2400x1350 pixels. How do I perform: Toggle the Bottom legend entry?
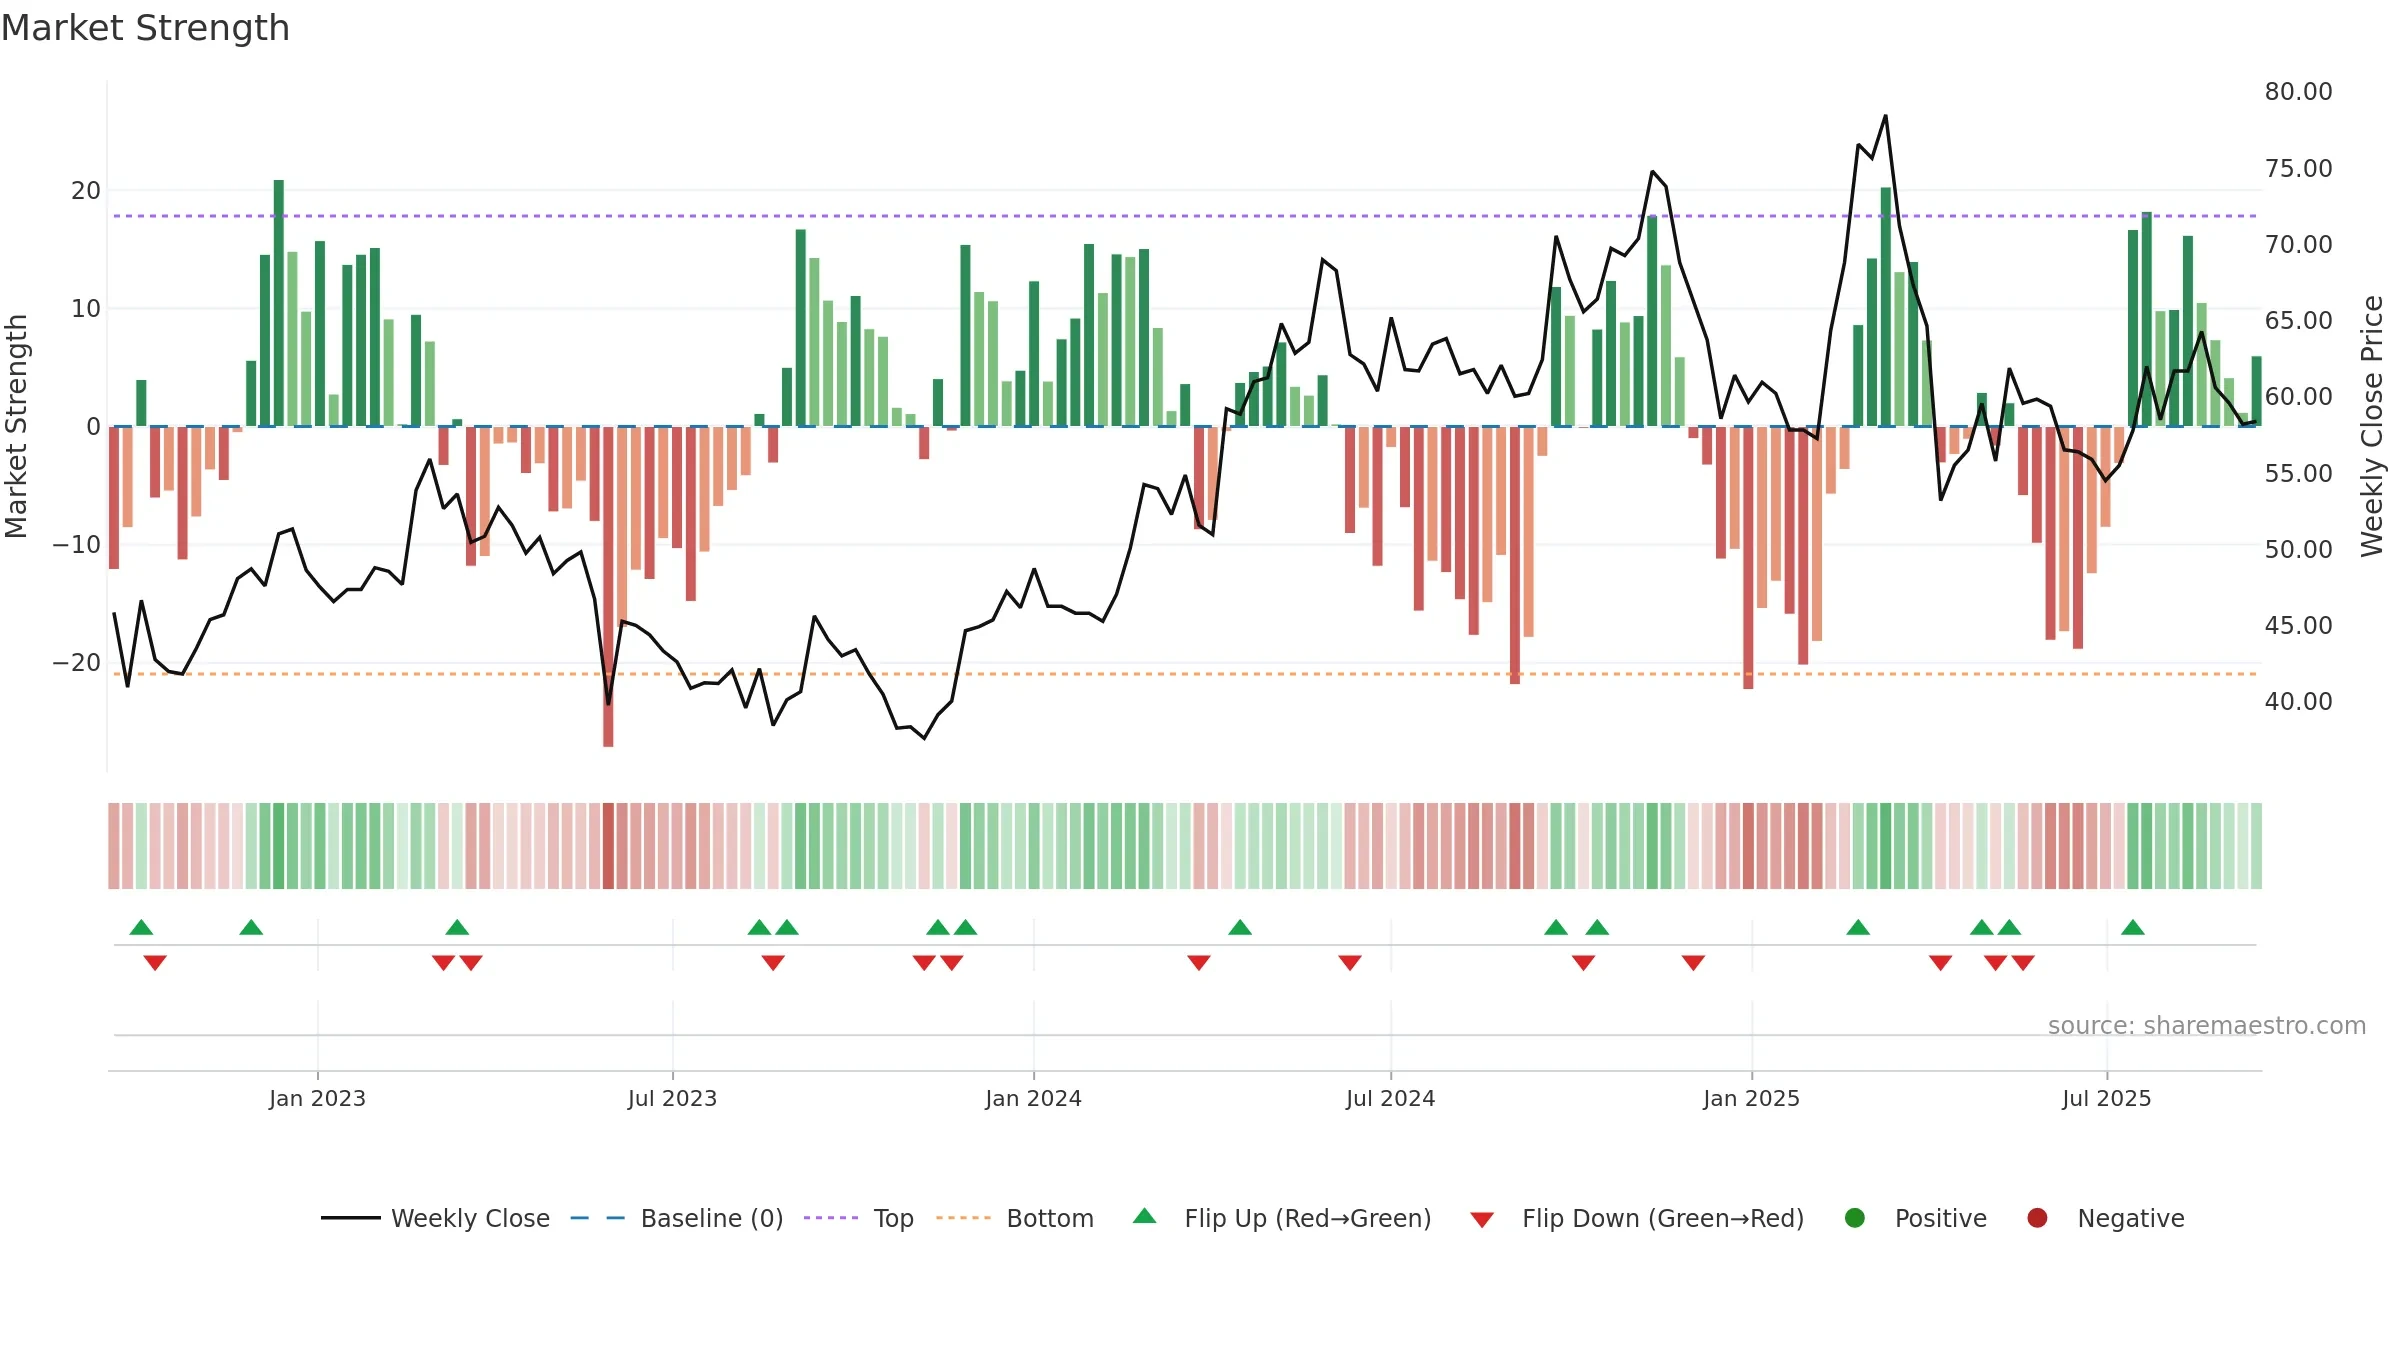[x=1015, y=1218]
